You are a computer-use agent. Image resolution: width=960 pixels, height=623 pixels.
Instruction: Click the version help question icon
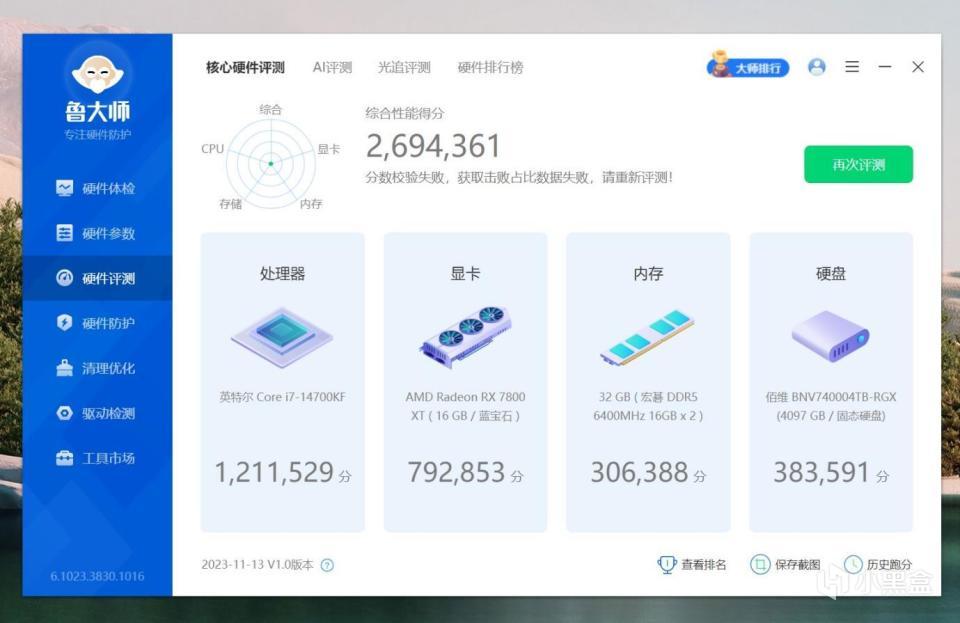[x=328, y=565]
